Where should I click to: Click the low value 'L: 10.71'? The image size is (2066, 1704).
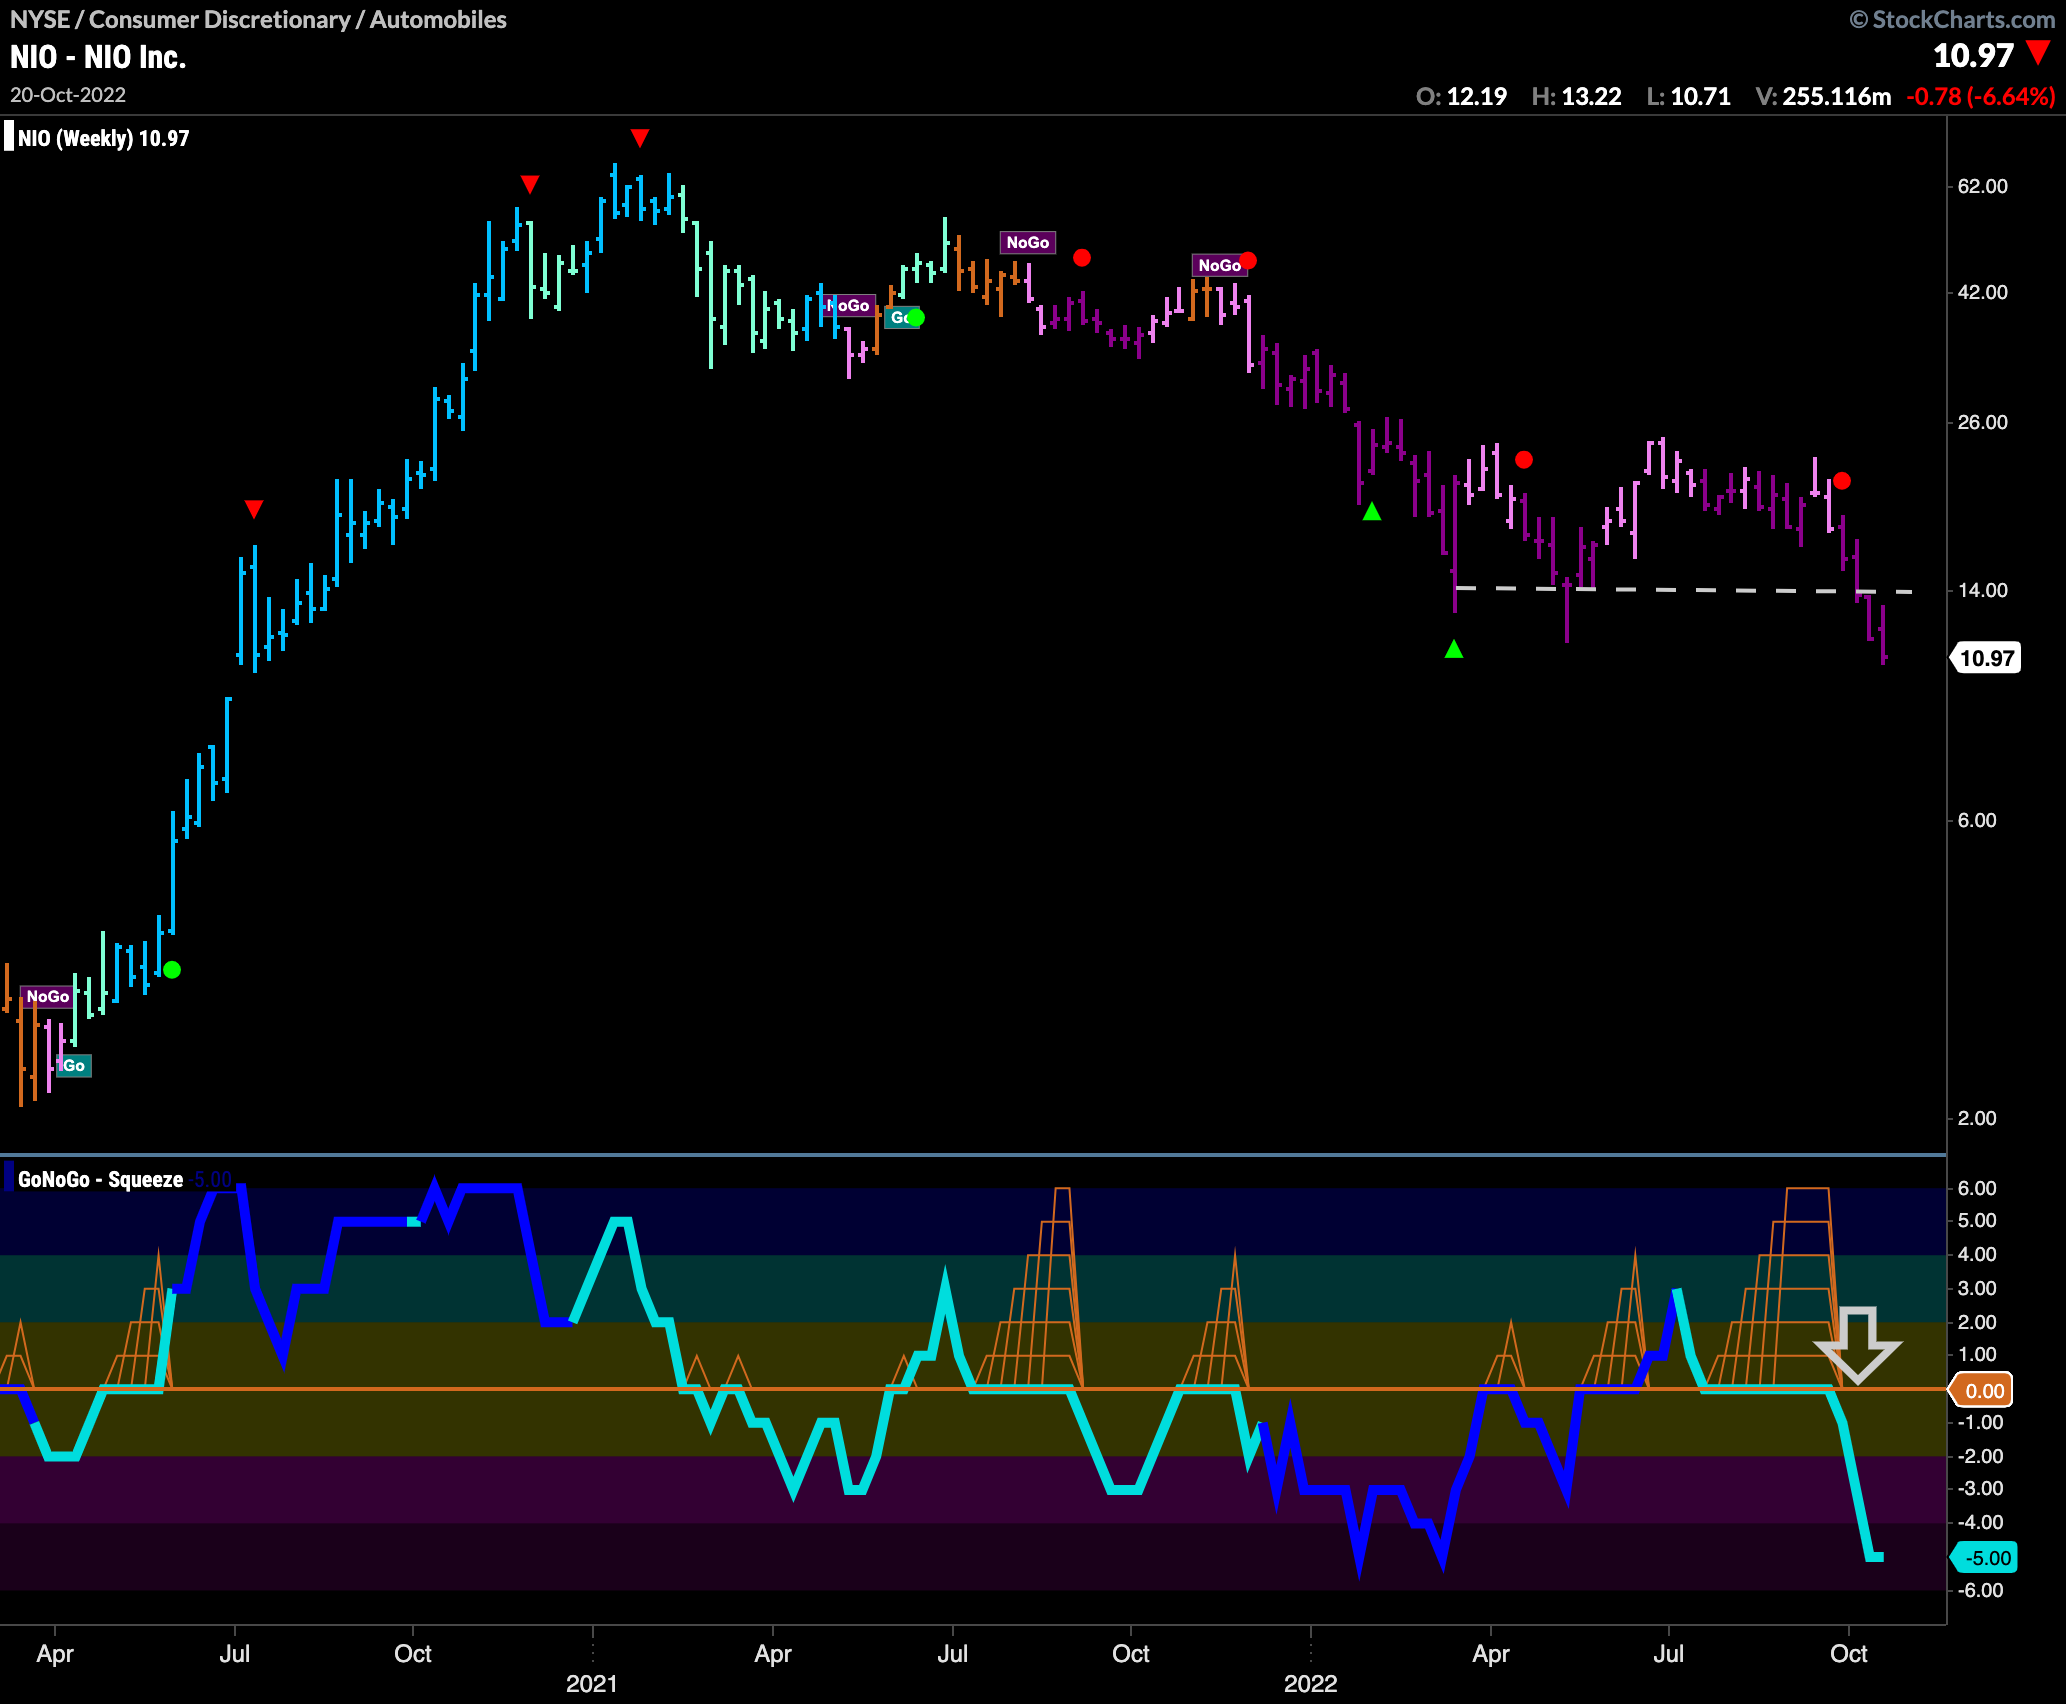[1688, 96]
